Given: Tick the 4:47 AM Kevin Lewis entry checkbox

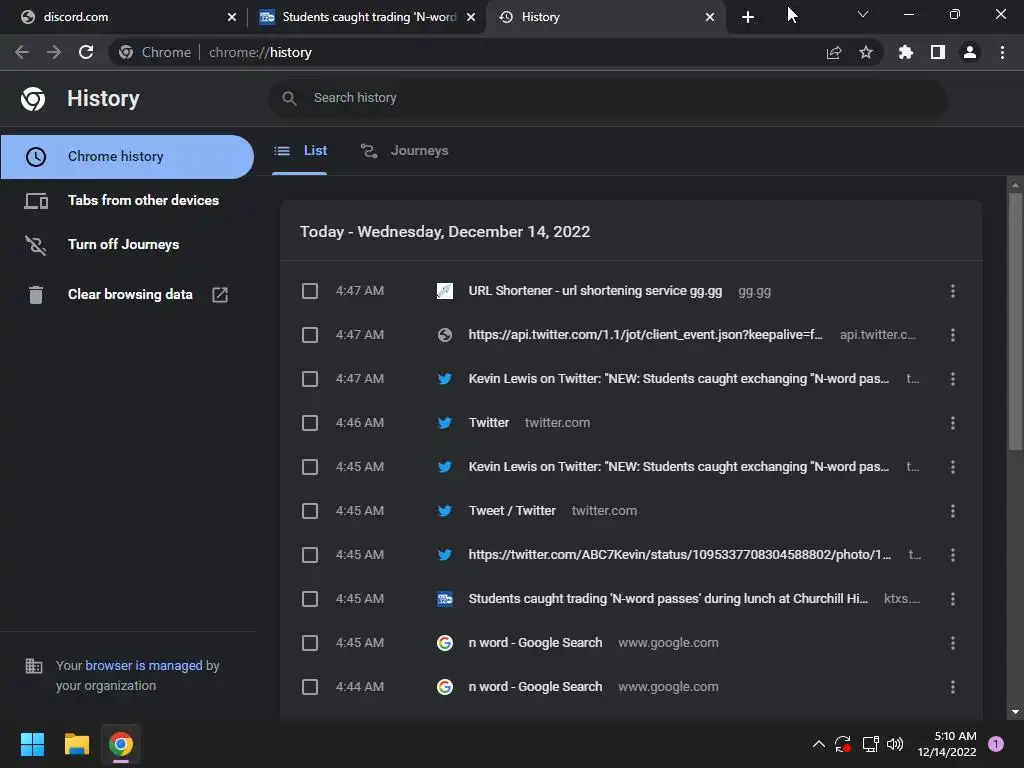Looking at the screenshot, I should coord(310,379).
